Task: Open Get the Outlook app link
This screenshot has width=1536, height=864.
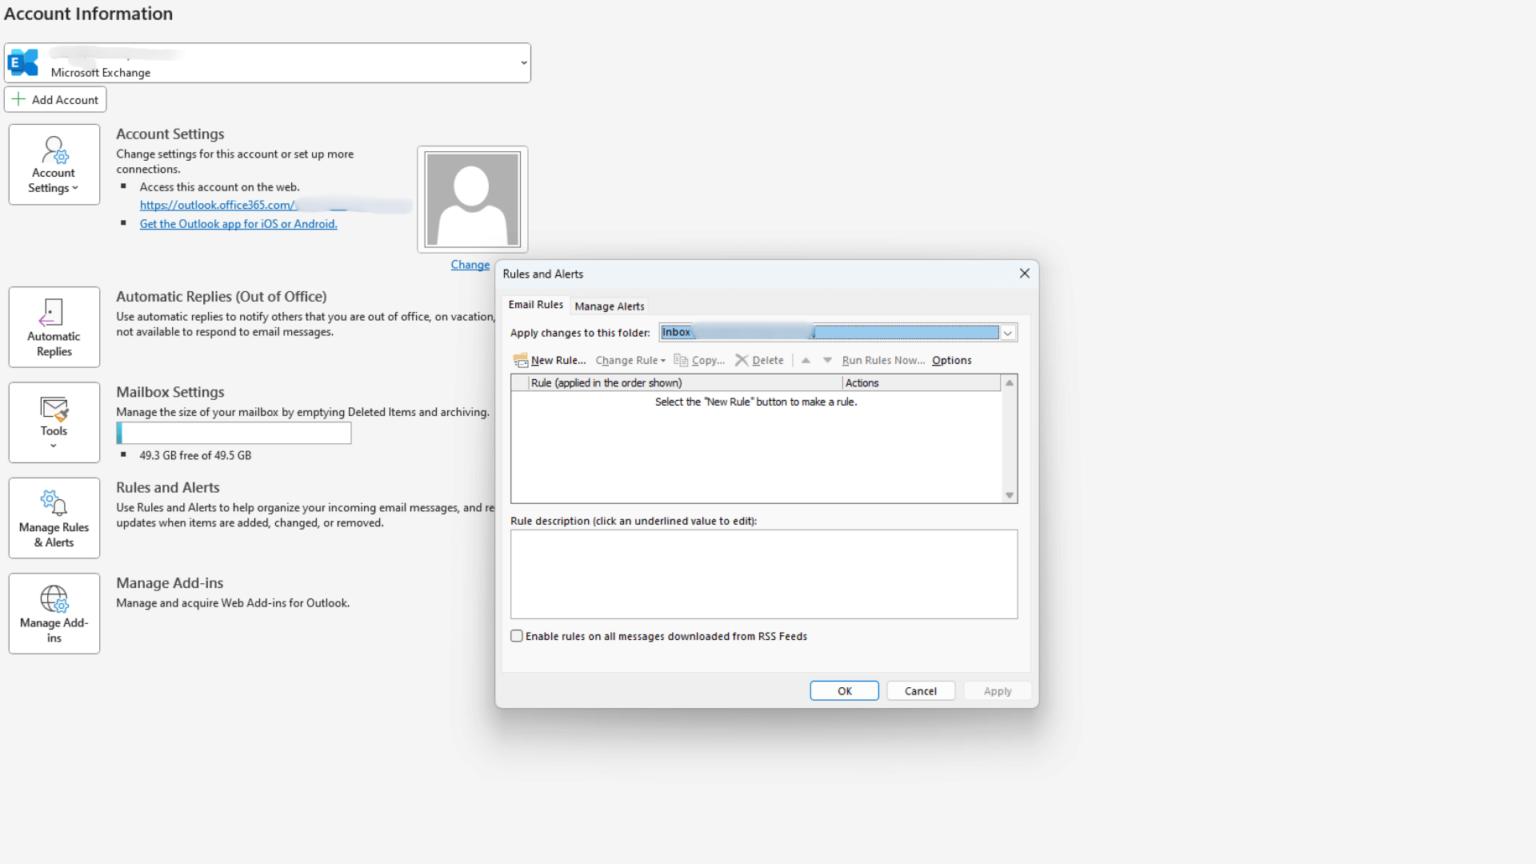Action: coord(238,223)
